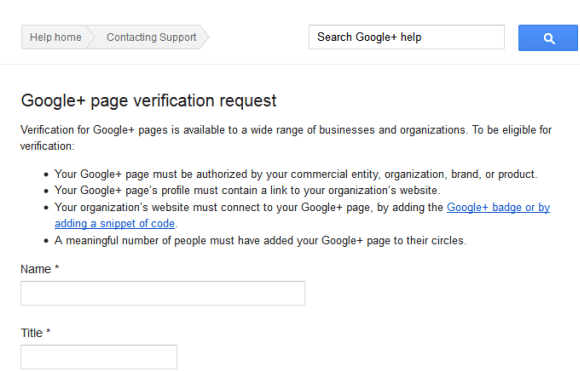The width and height of the screenshot is (580, 371).
Task: Click into the Name text field
Action: [x=162, y=293]
